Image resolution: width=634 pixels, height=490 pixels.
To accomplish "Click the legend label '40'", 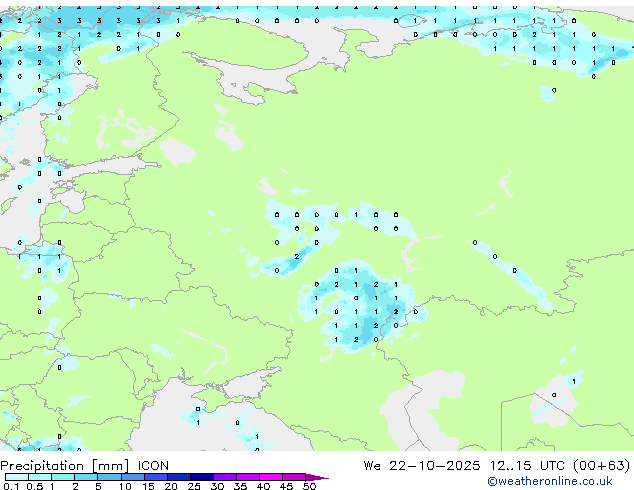I will click(x=263, y=486).
